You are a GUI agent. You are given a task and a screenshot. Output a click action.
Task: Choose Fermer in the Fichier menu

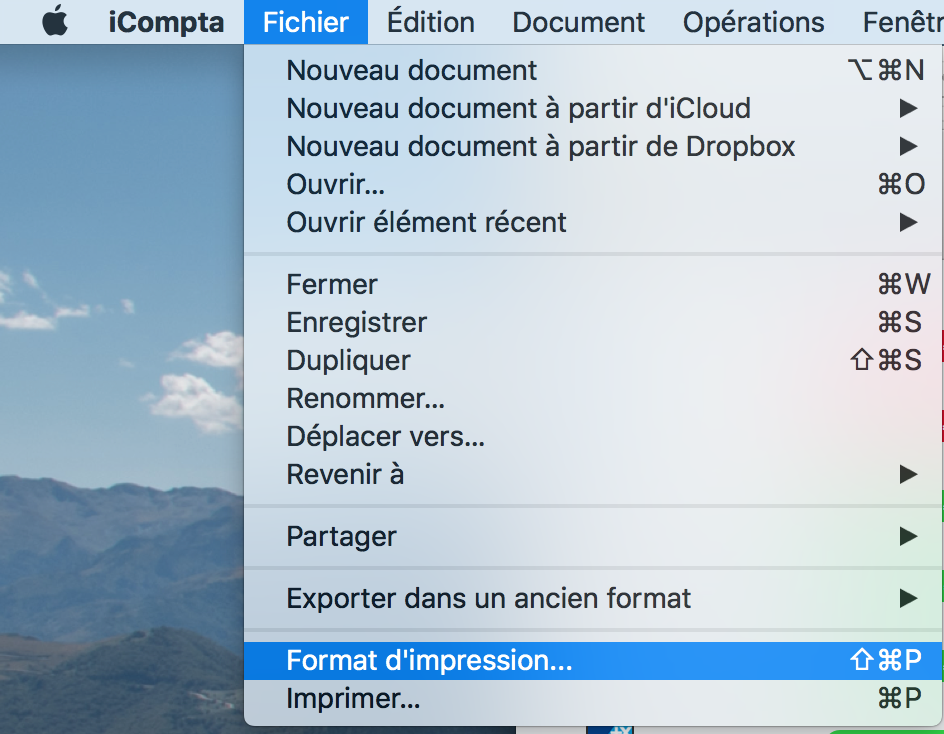593,284
